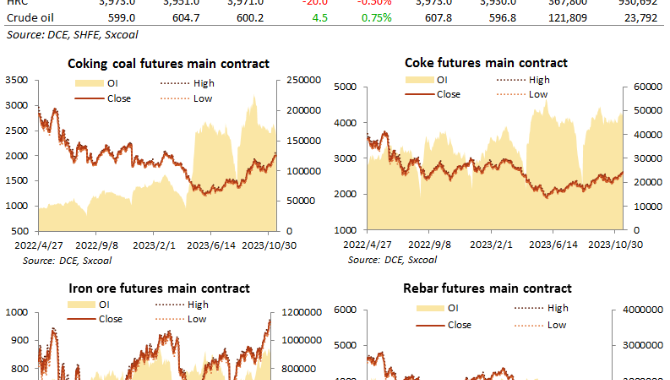
Task: Click the 2023/6/14 date label on coking coal axis
Action: tap(211, 246)
